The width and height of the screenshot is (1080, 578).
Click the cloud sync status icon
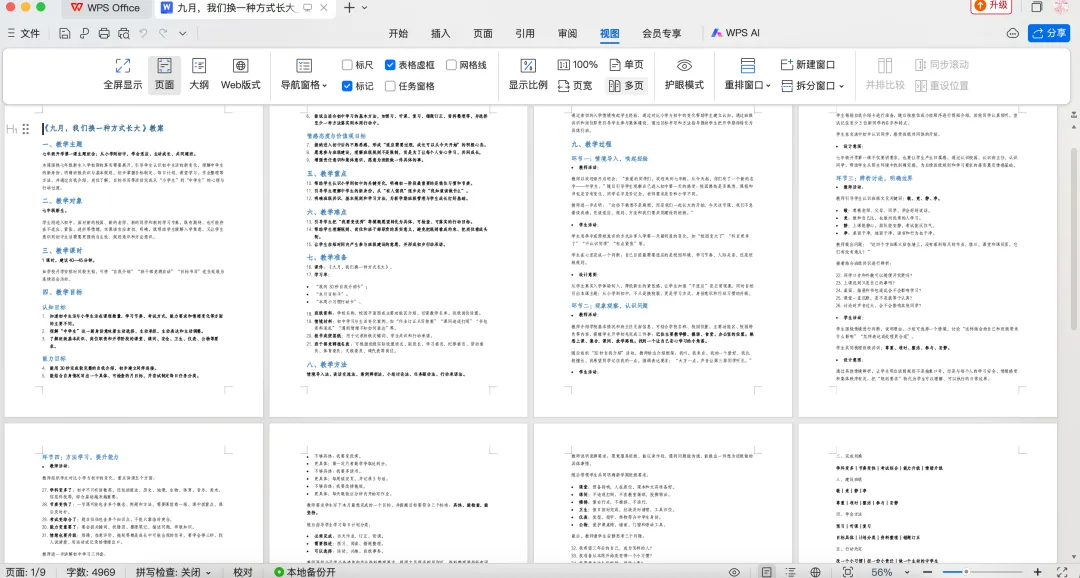click(x=1012, y=33)
